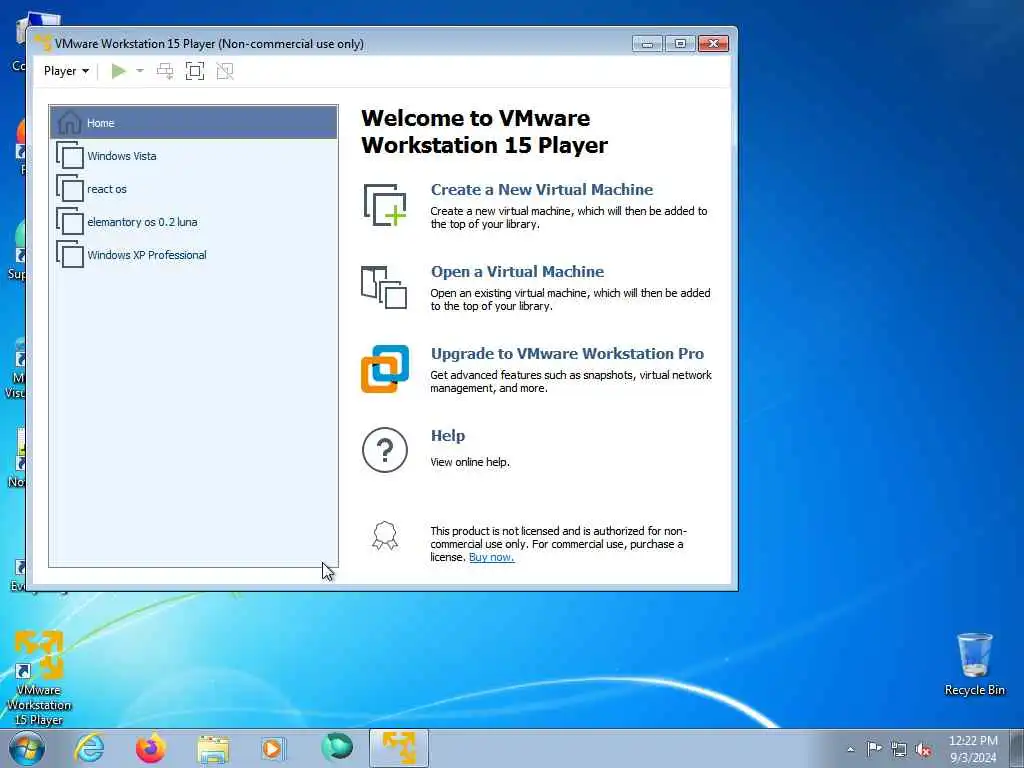1024x768 pixels.
Task: Launch Internet Explorer from the taskbar
Action: pos(89,748)
